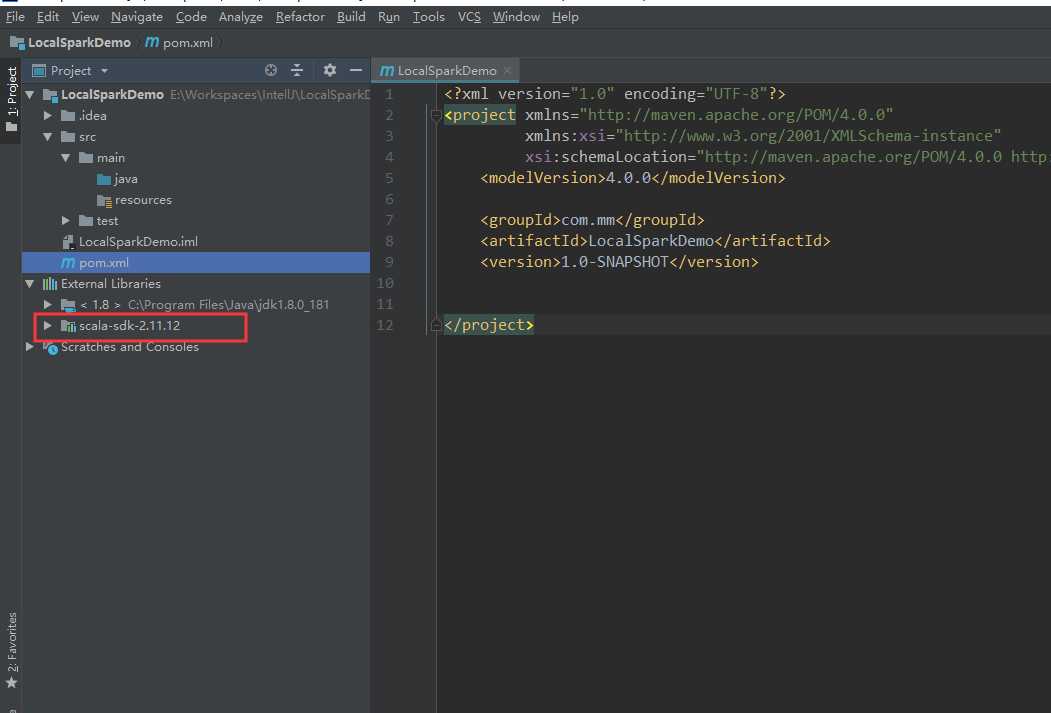Collapse the LocalSparkDemo root tree node

click(29, 94)
